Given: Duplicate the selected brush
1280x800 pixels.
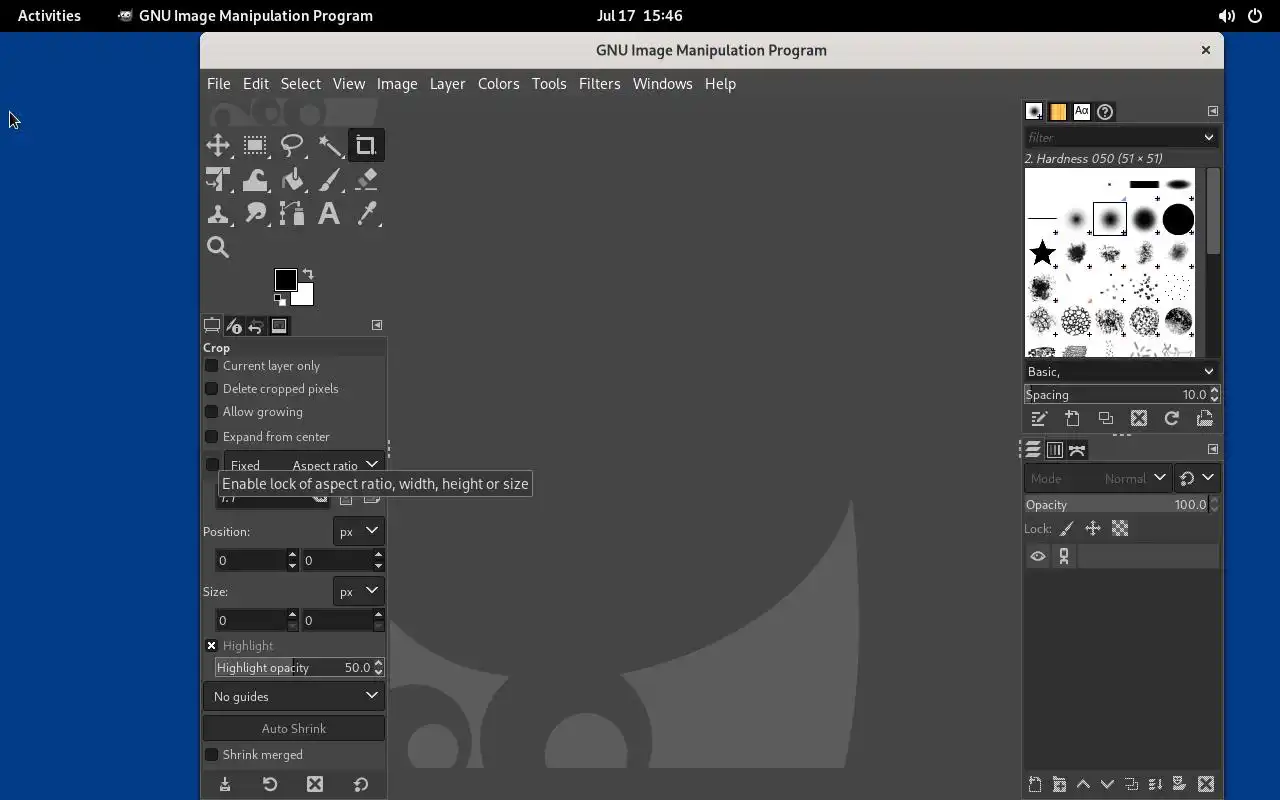Looking at the screenshot, I should (1105, 418).
